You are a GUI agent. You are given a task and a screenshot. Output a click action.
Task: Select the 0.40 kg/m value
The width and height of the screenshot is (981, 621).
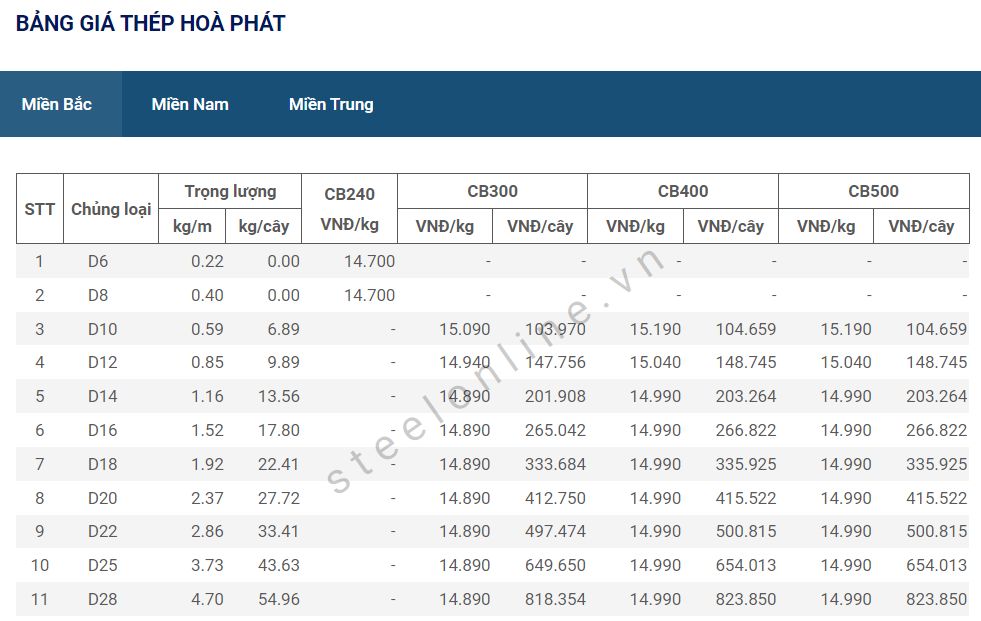point(207,295)
